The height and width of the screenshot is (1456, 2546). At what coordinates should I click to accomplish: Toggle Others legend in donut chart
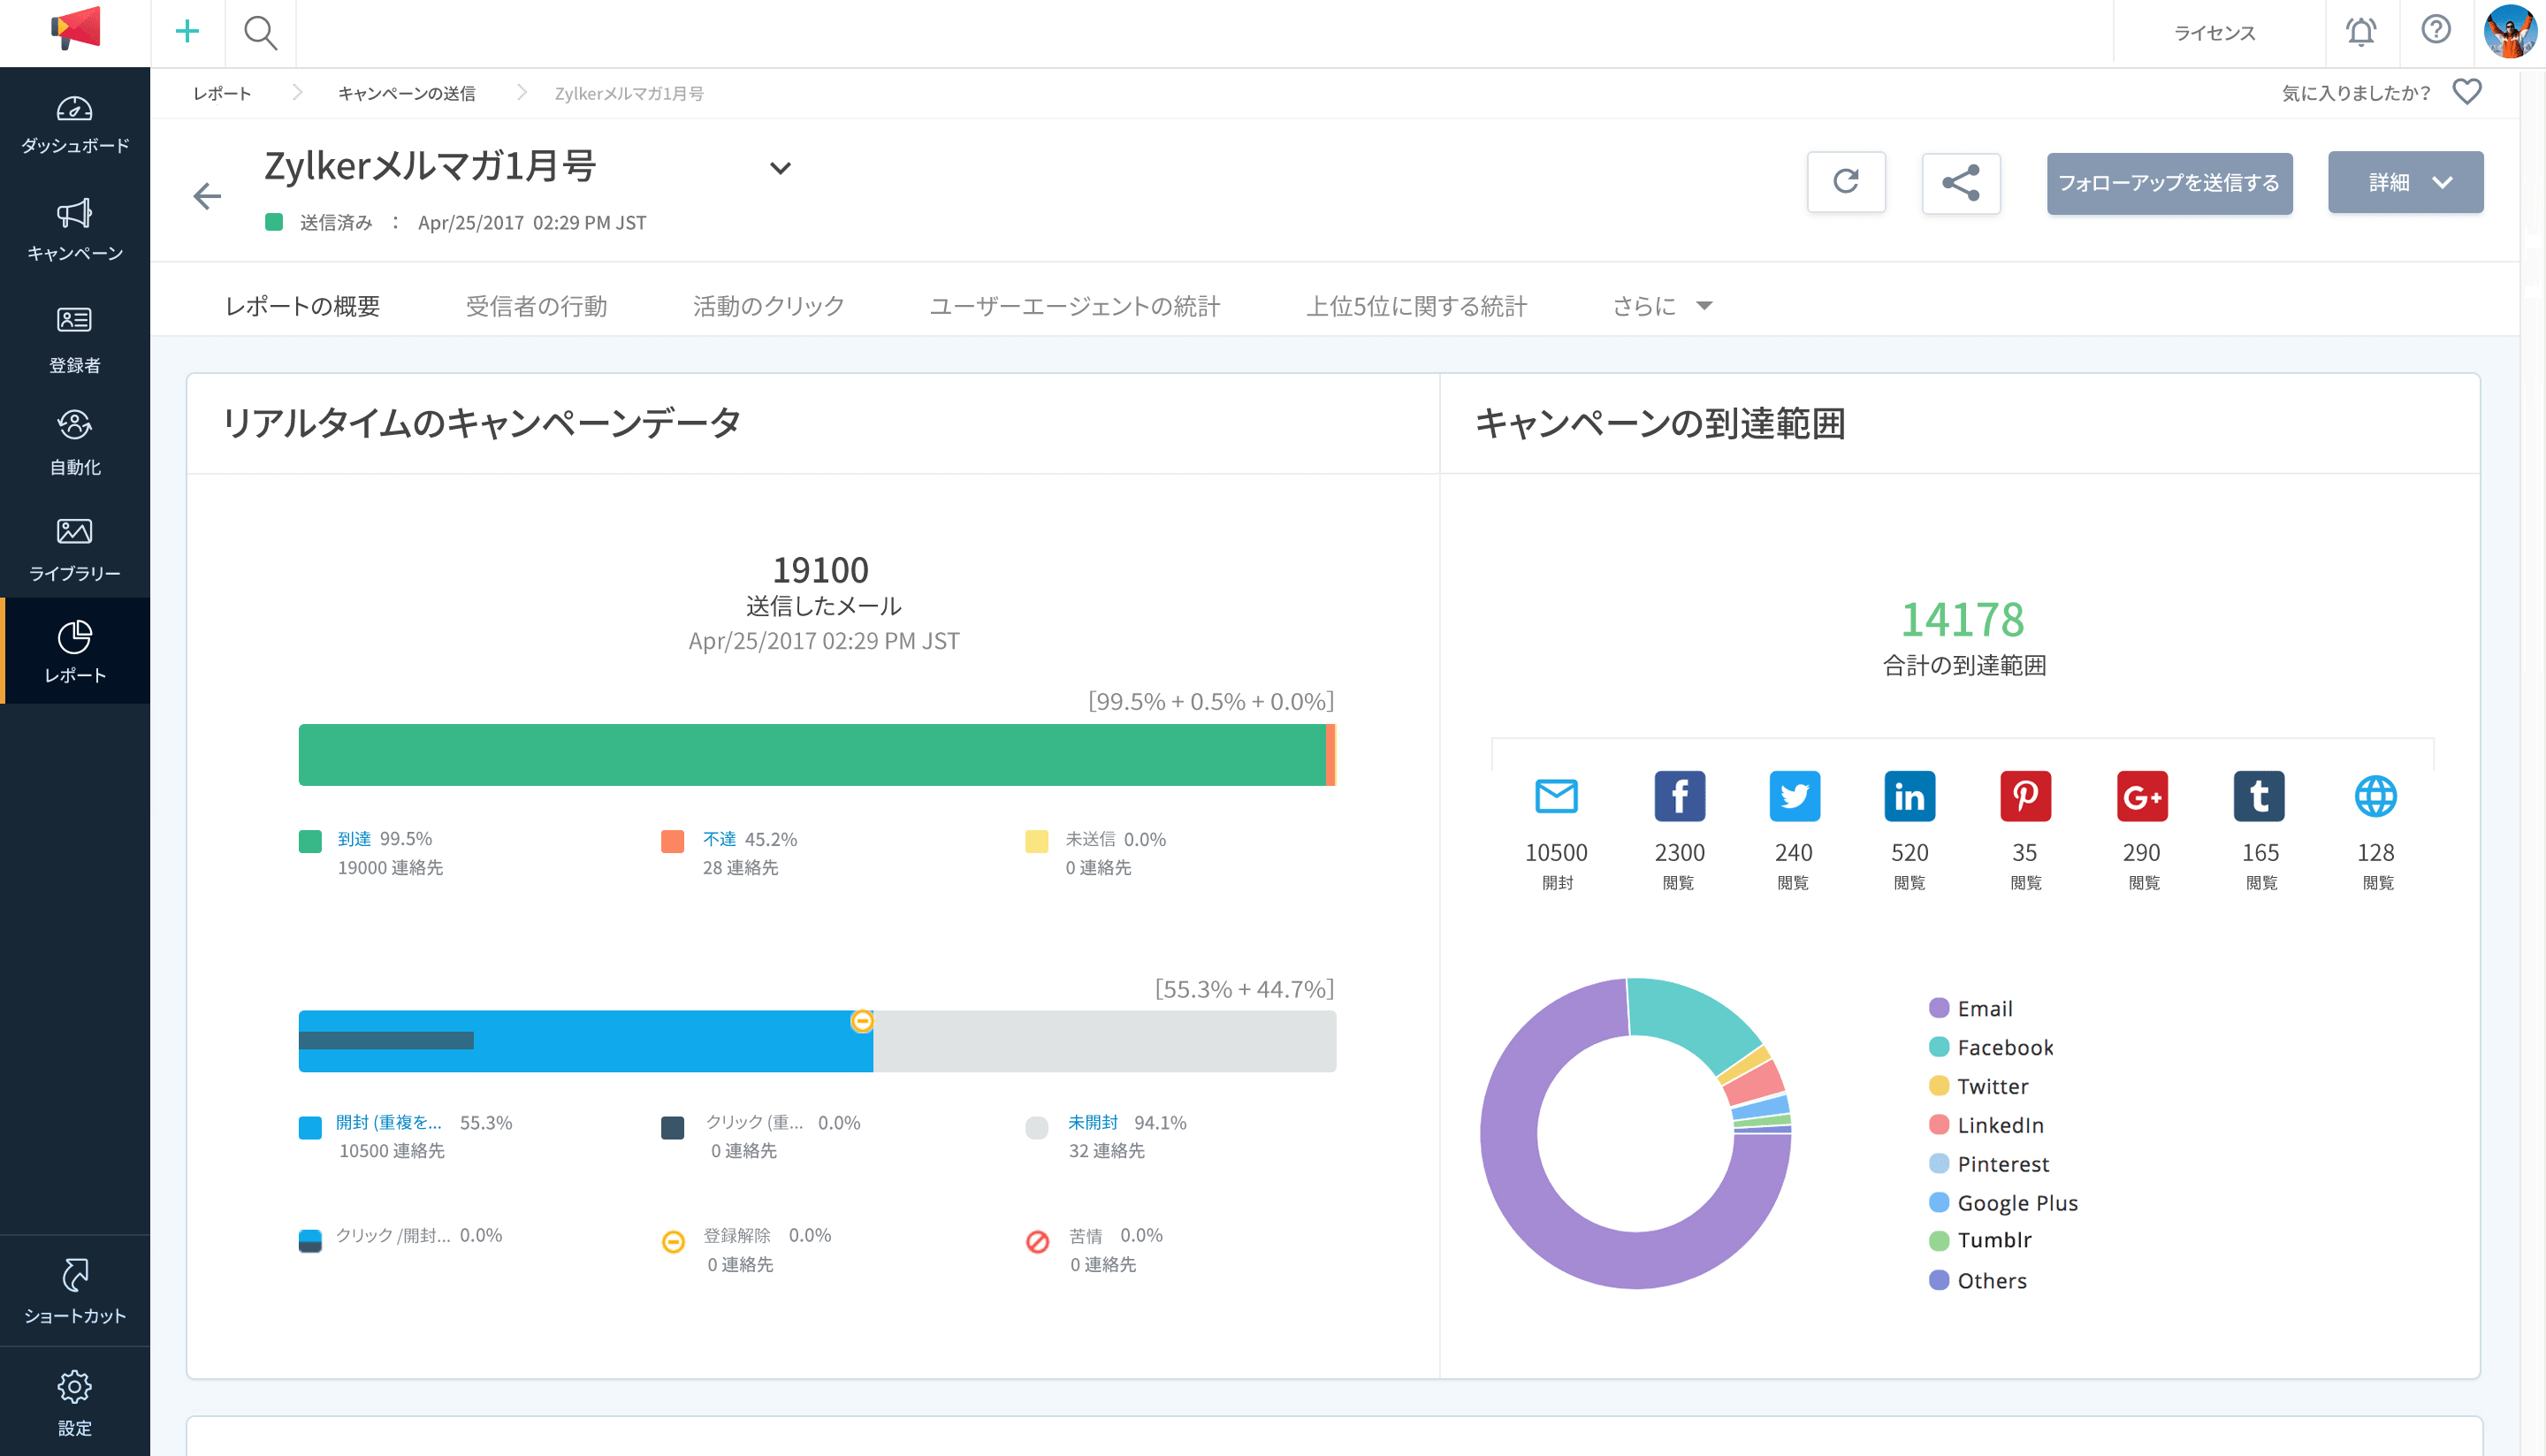1978,1280
